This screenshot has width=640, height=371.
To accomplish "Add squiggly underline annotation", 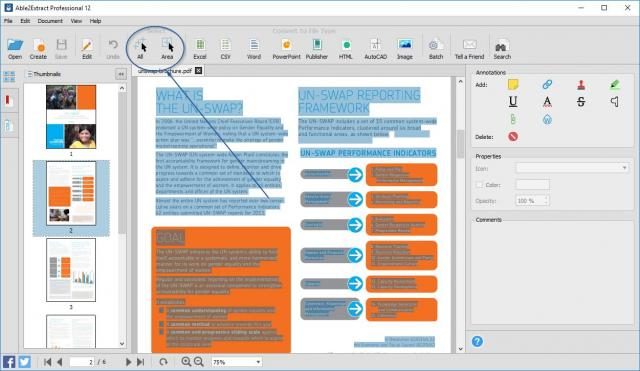I will coord(547,101).
